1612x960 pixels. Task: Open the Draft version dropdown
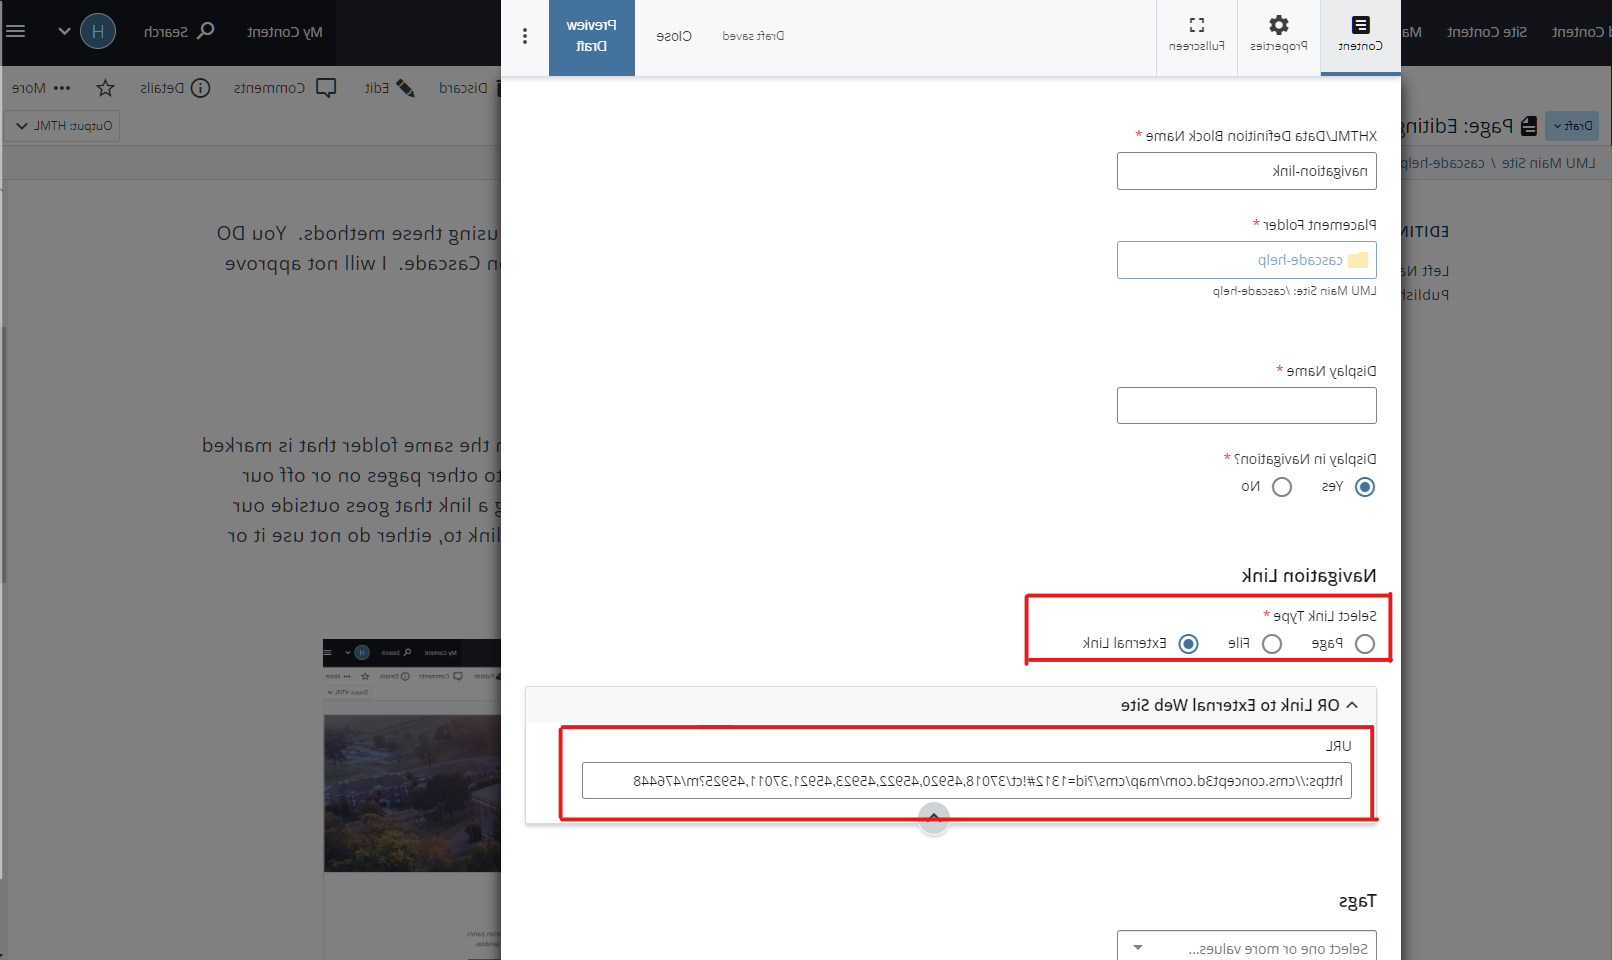[1573, 126]
